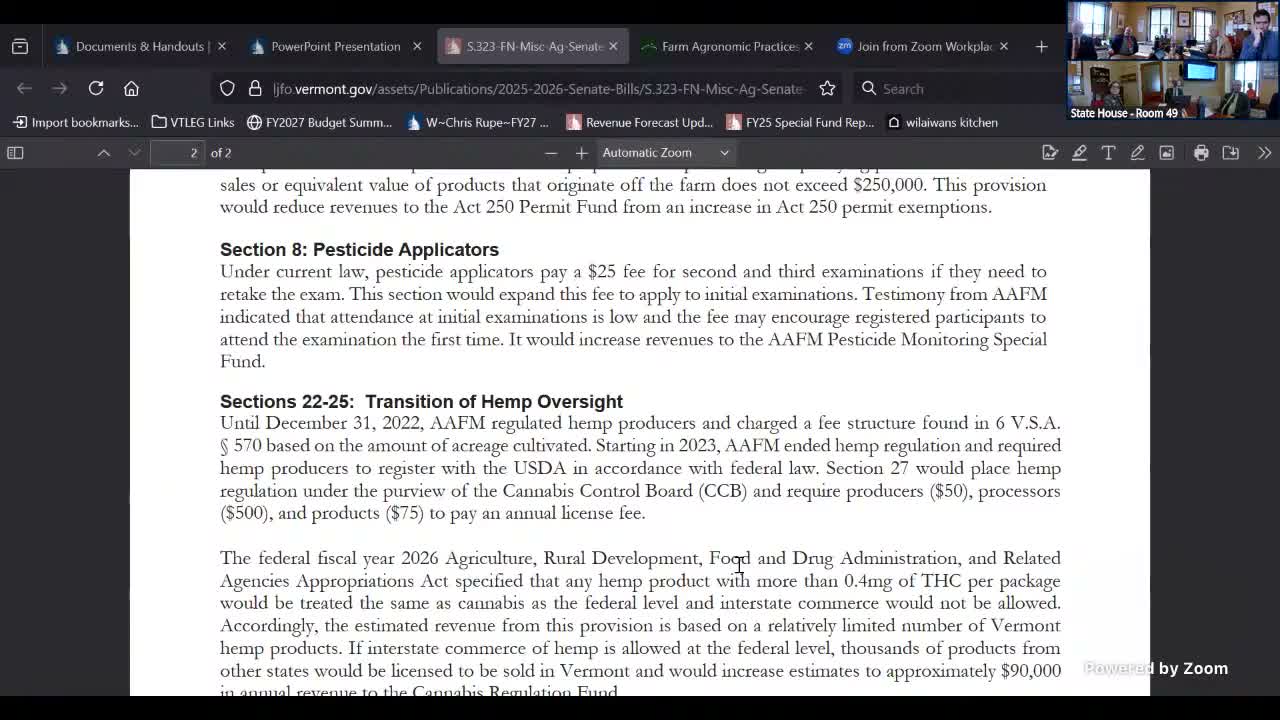View site security lock information
1280x720 pixels.
(255, 88)
